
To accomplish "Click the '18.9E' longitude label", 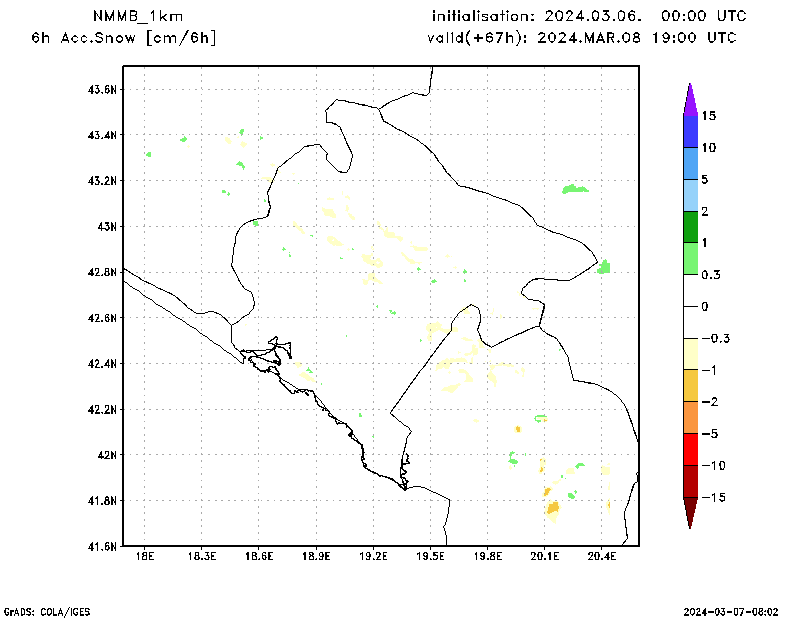I will [316, 556].
